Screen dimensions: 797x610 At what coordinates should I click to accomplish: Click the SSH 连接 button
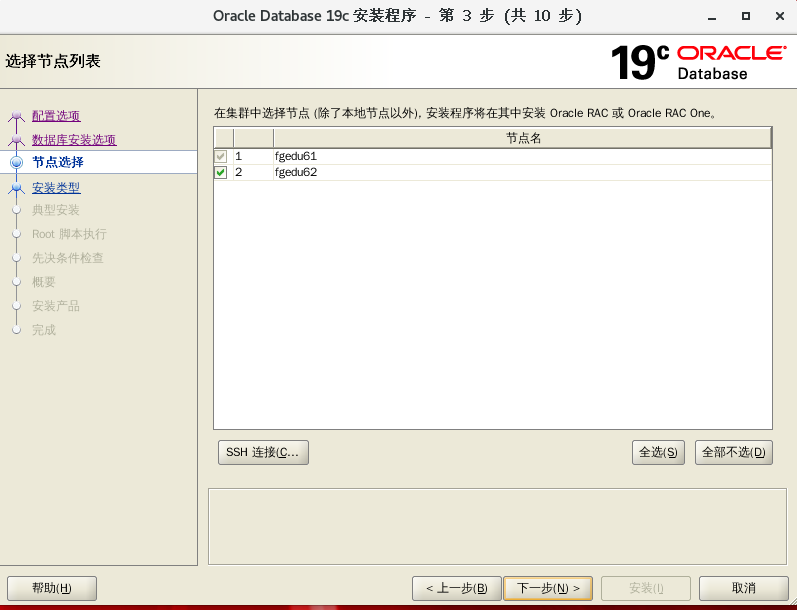[263, 452]
